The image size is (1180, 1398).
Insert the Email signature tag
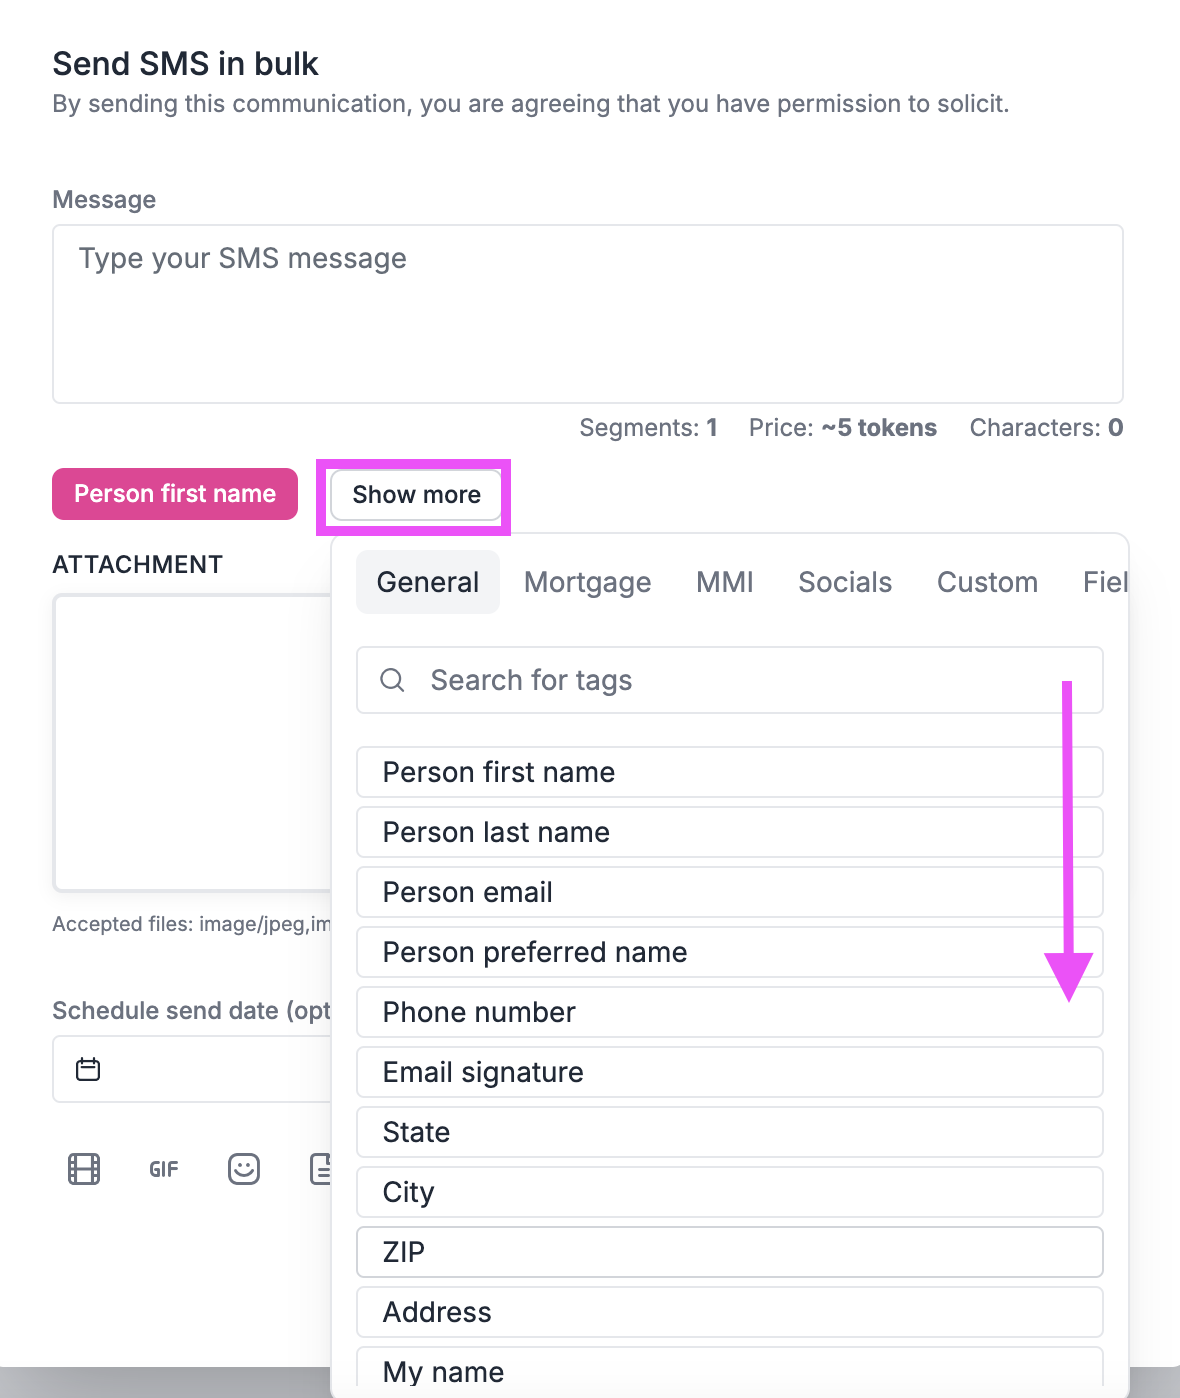point(729,1072)
